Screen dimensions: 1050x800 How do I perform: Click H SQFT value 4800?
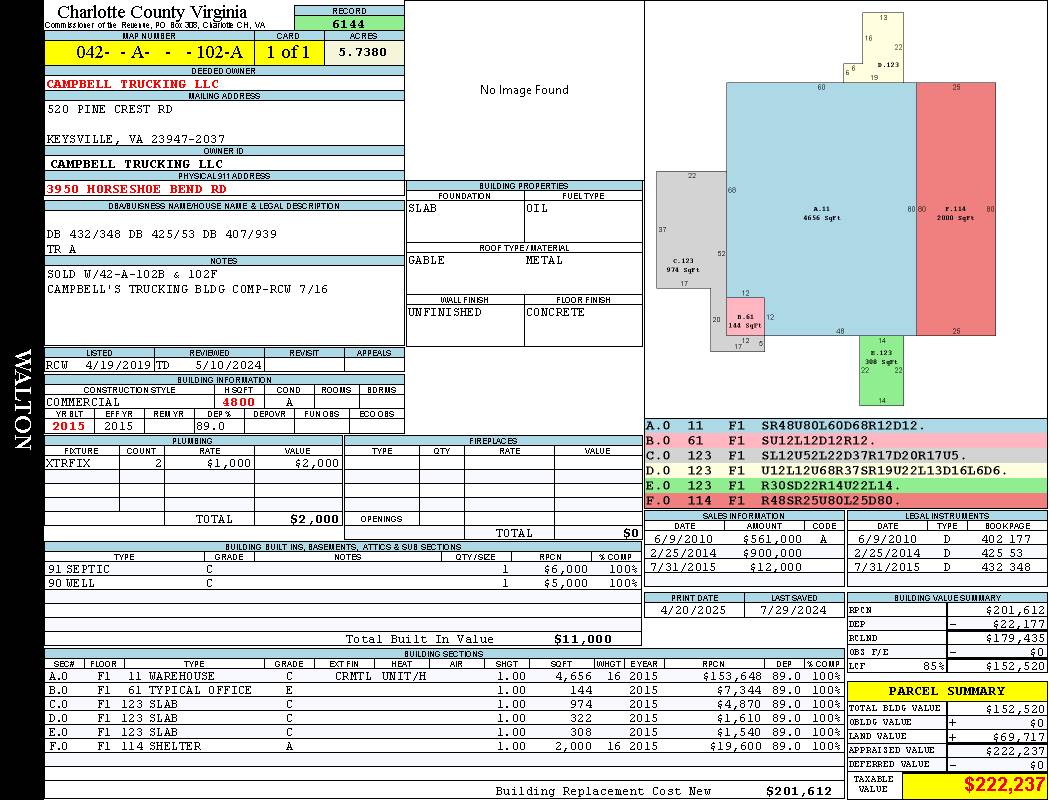click(238, 402)
